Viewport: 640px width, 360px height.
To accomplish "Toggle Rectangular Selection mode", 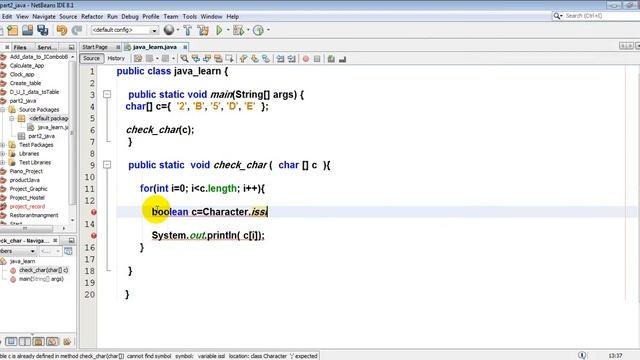I will tap(229, 59).
